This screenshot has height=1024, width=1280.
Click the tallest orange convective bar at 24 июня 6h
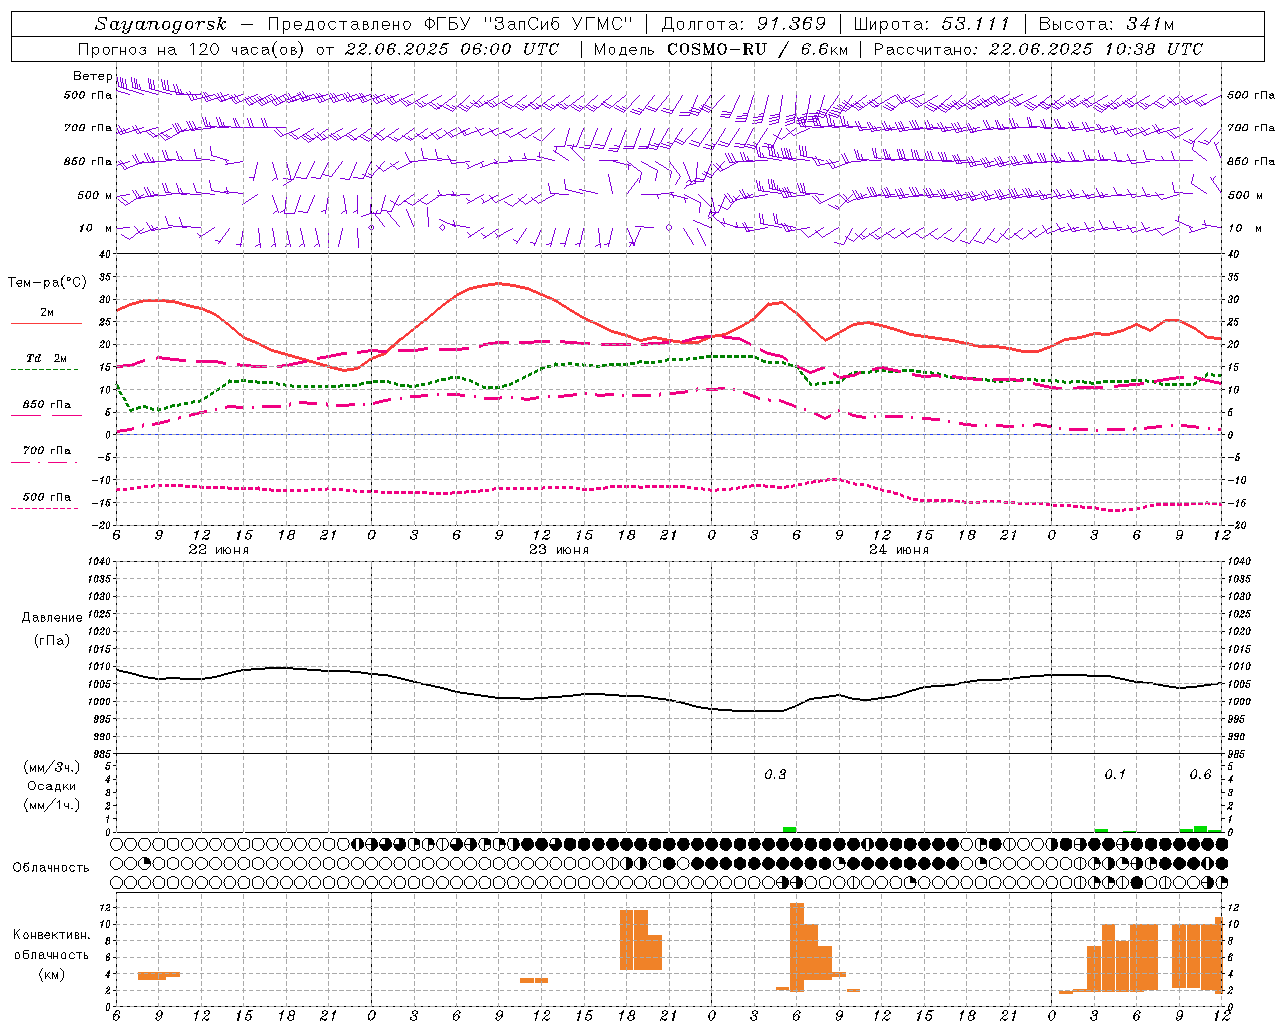coord(797,947)
